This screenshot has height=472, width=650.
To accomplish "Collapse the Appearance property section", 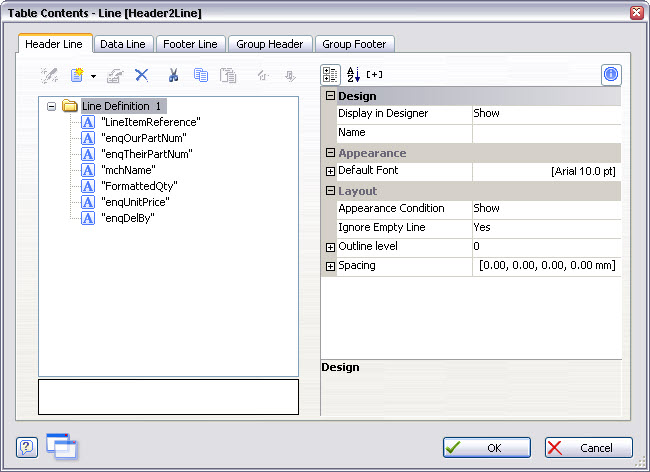I will 330,153.
